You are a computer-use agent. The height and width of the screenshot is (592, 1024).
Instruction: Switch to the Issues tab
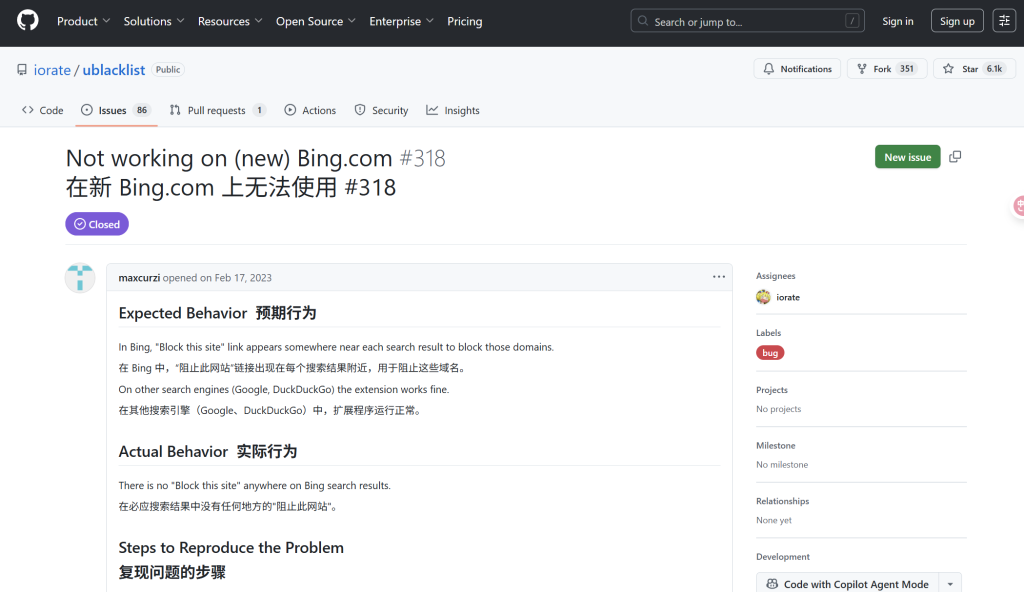click(x=116, y=110)
